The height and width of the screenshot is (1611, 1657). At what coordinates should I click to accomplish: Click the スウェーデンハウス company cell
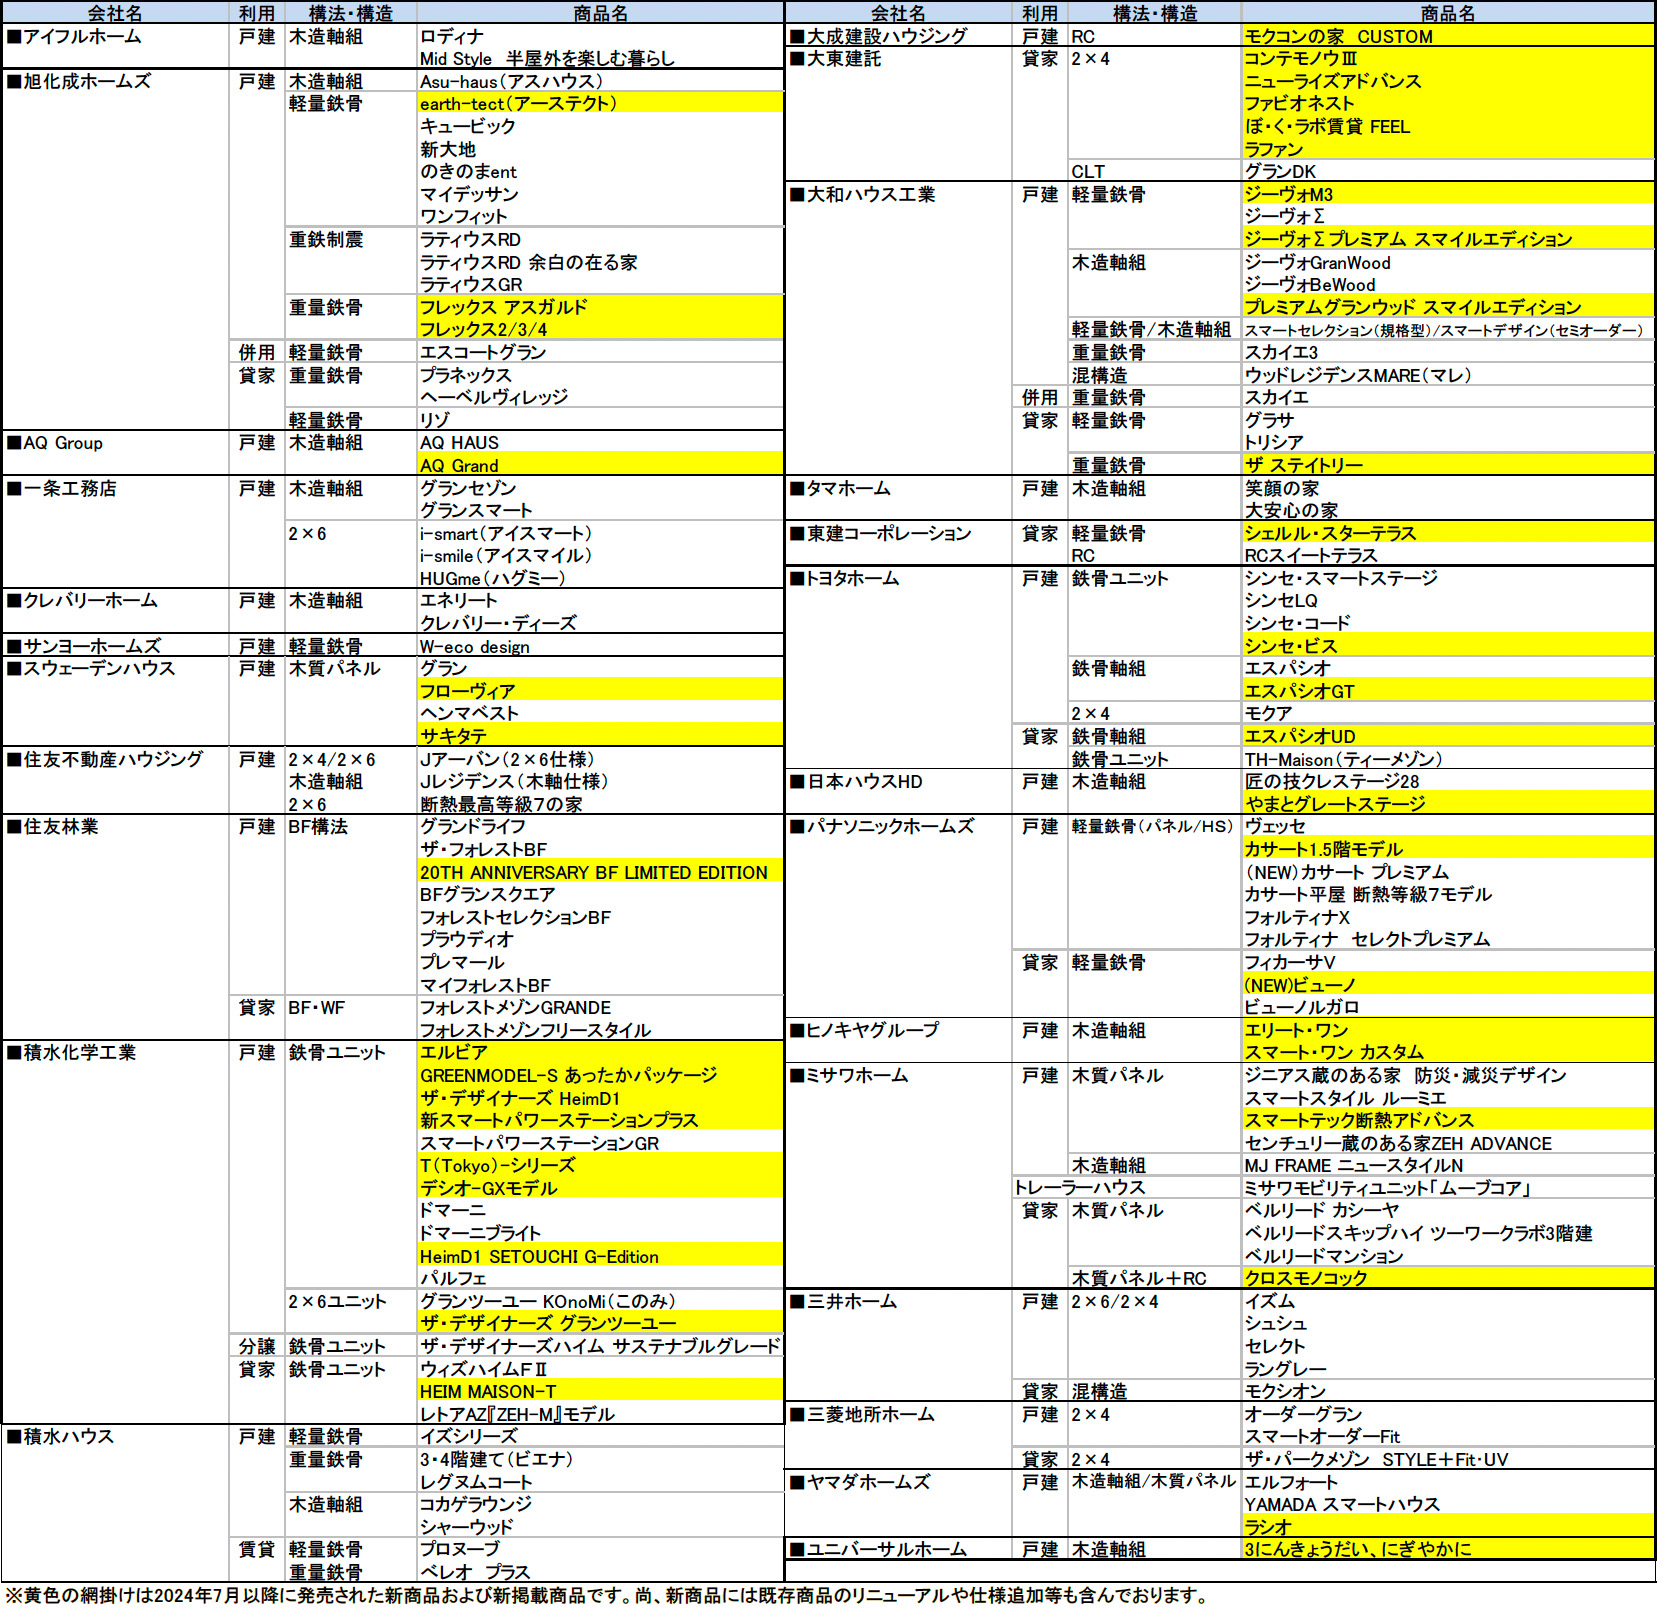coord(100,669)
